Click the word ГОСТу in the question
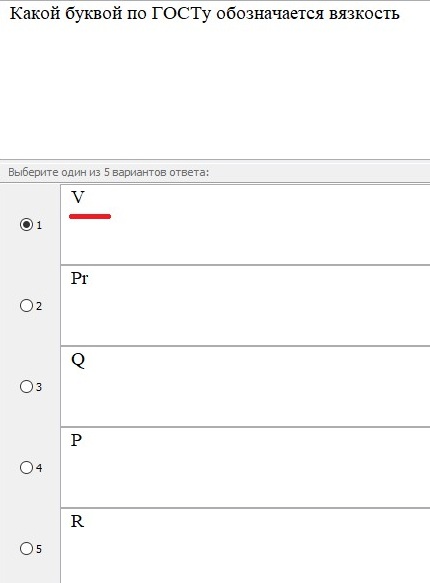Screen dimensions: 430x583 point(181,14)
